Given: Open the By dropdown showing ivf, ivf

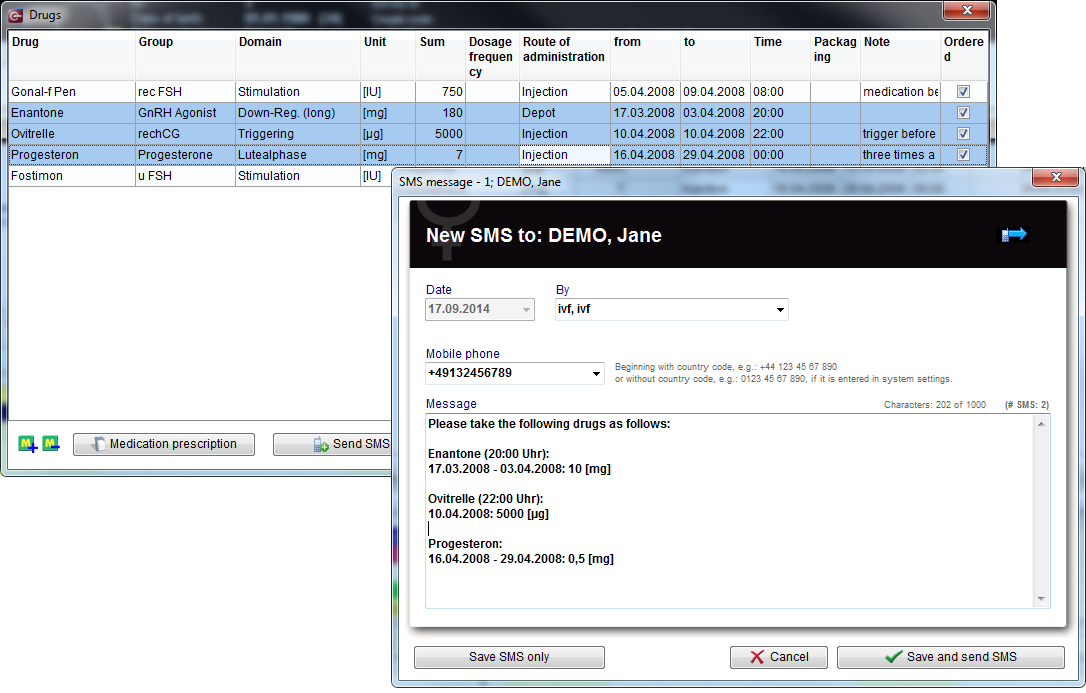Looking at the screenshot, I should [x=780, y=309].
